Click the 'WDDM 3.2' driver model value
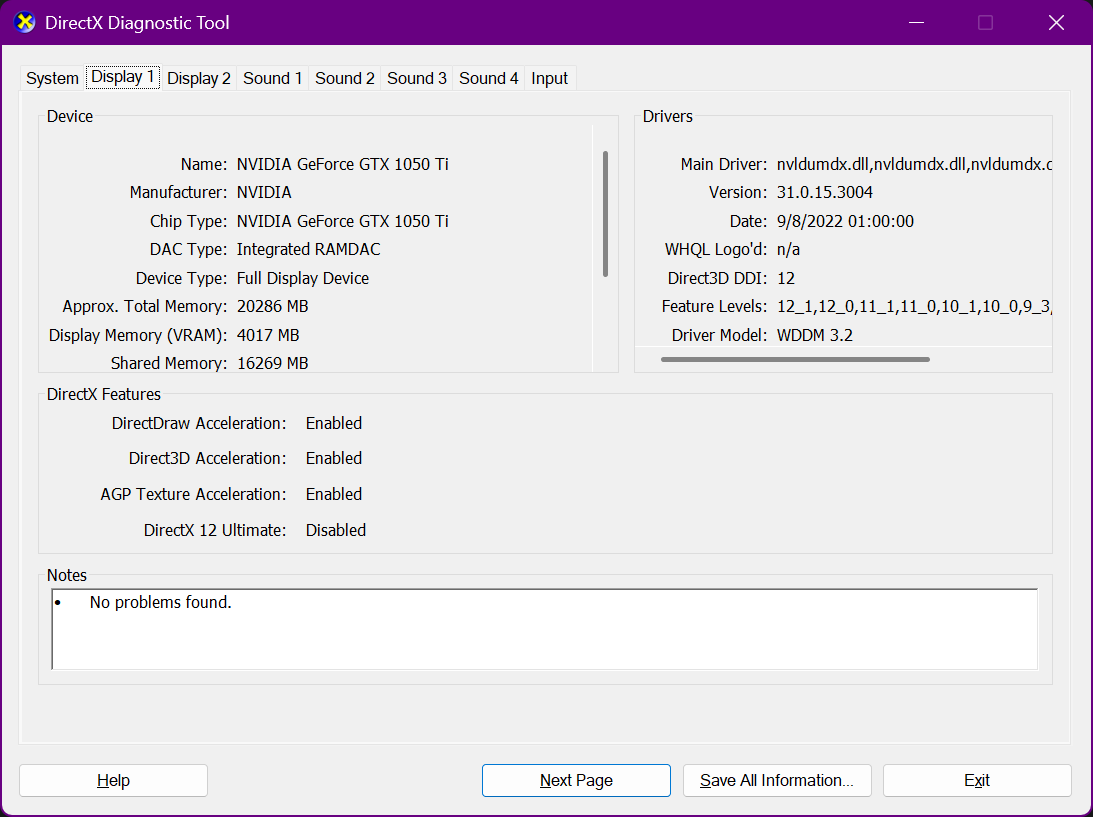Image resolution: width=1093 pixels, height=817 pixels. (x=815, y=335)
